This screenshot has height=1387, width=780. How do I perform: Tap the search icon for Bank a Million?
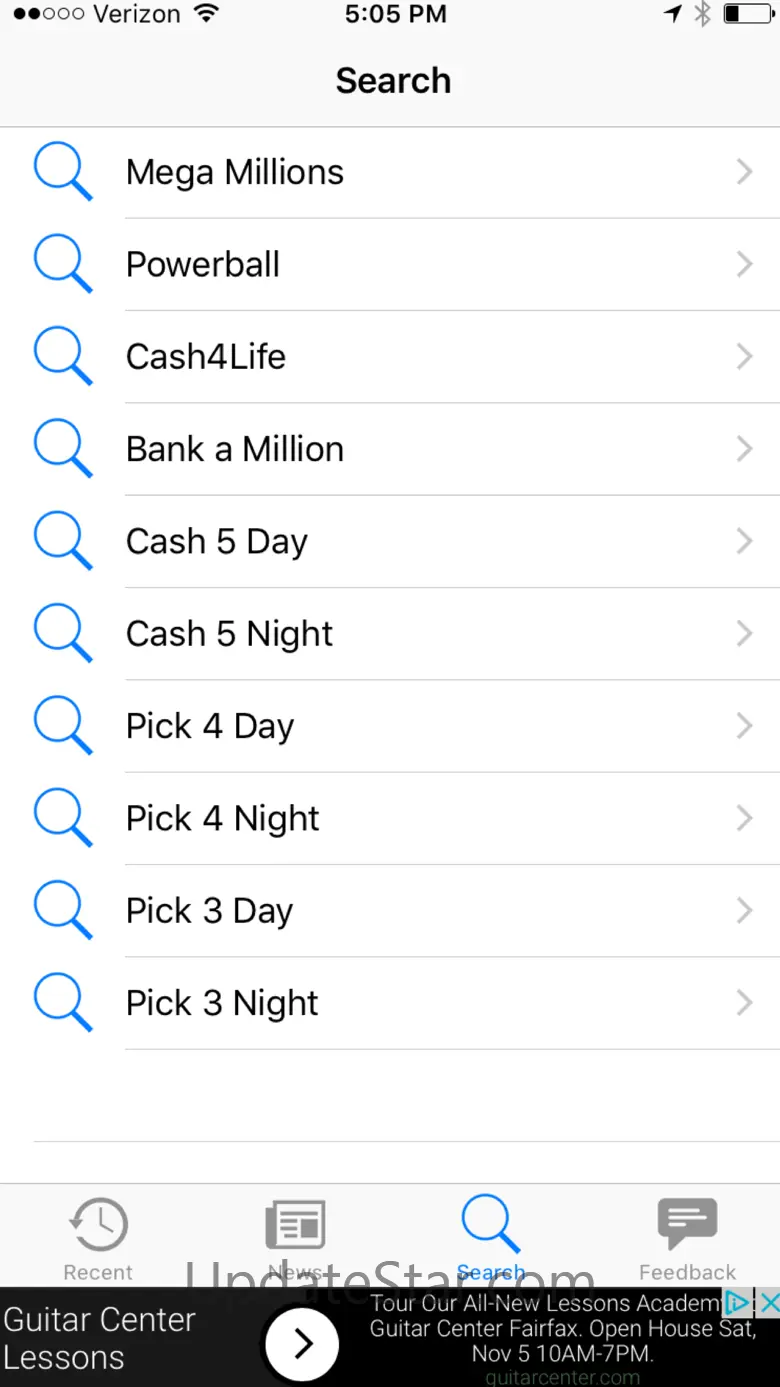click(x=63, y=449)
